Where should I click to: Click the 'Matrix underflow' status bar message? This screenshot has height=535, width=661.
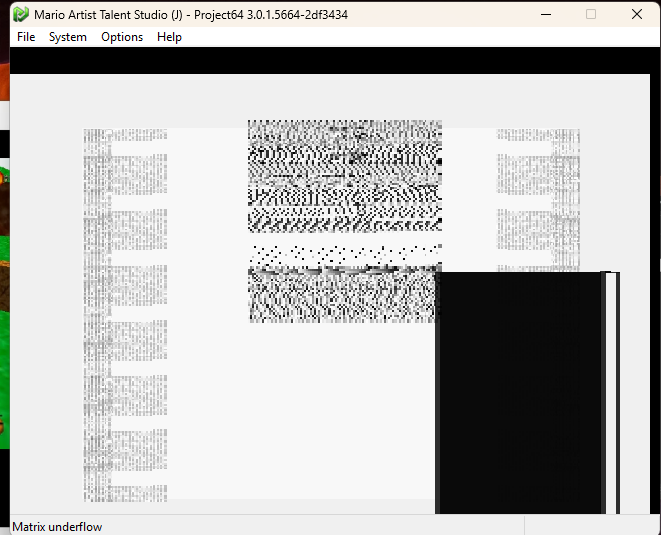click(57, 527)
